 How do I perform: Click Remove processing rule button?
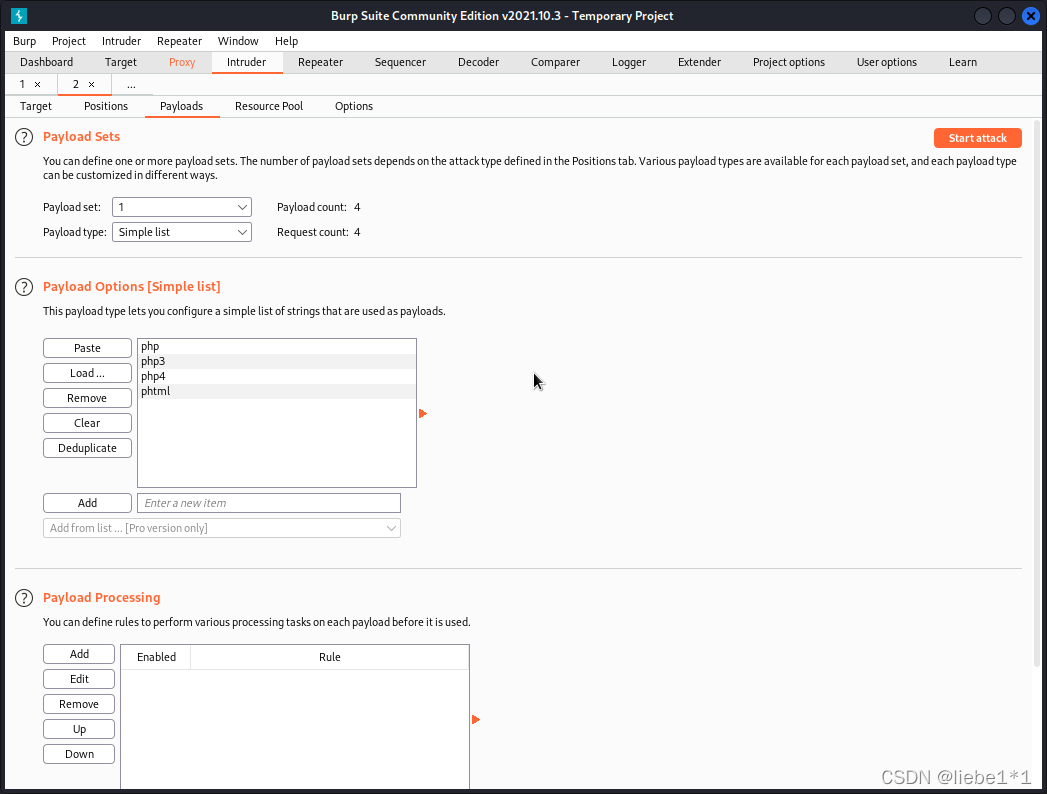point(79,704)
